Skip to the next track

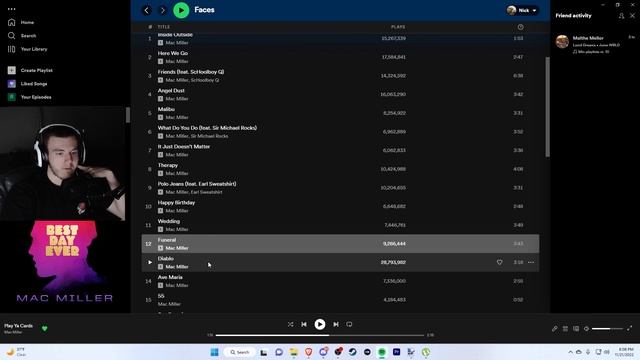[x=336, y=324]
